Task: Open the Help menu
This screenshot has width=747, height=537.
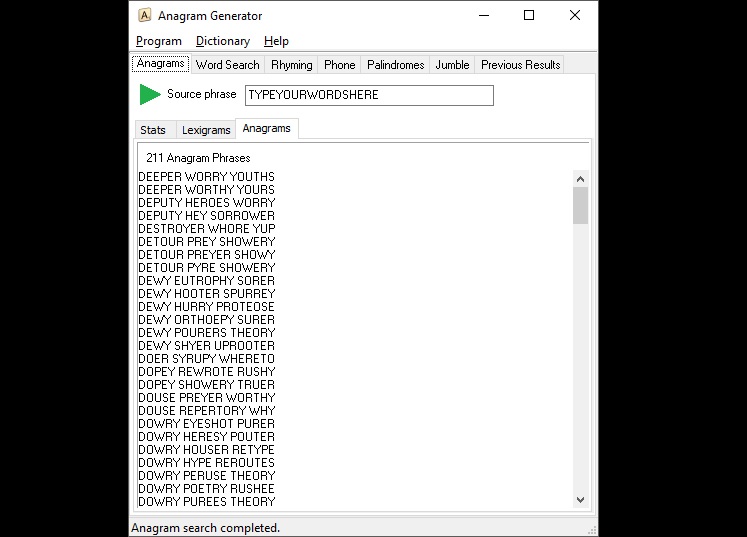Action: [x=276, y=41]
